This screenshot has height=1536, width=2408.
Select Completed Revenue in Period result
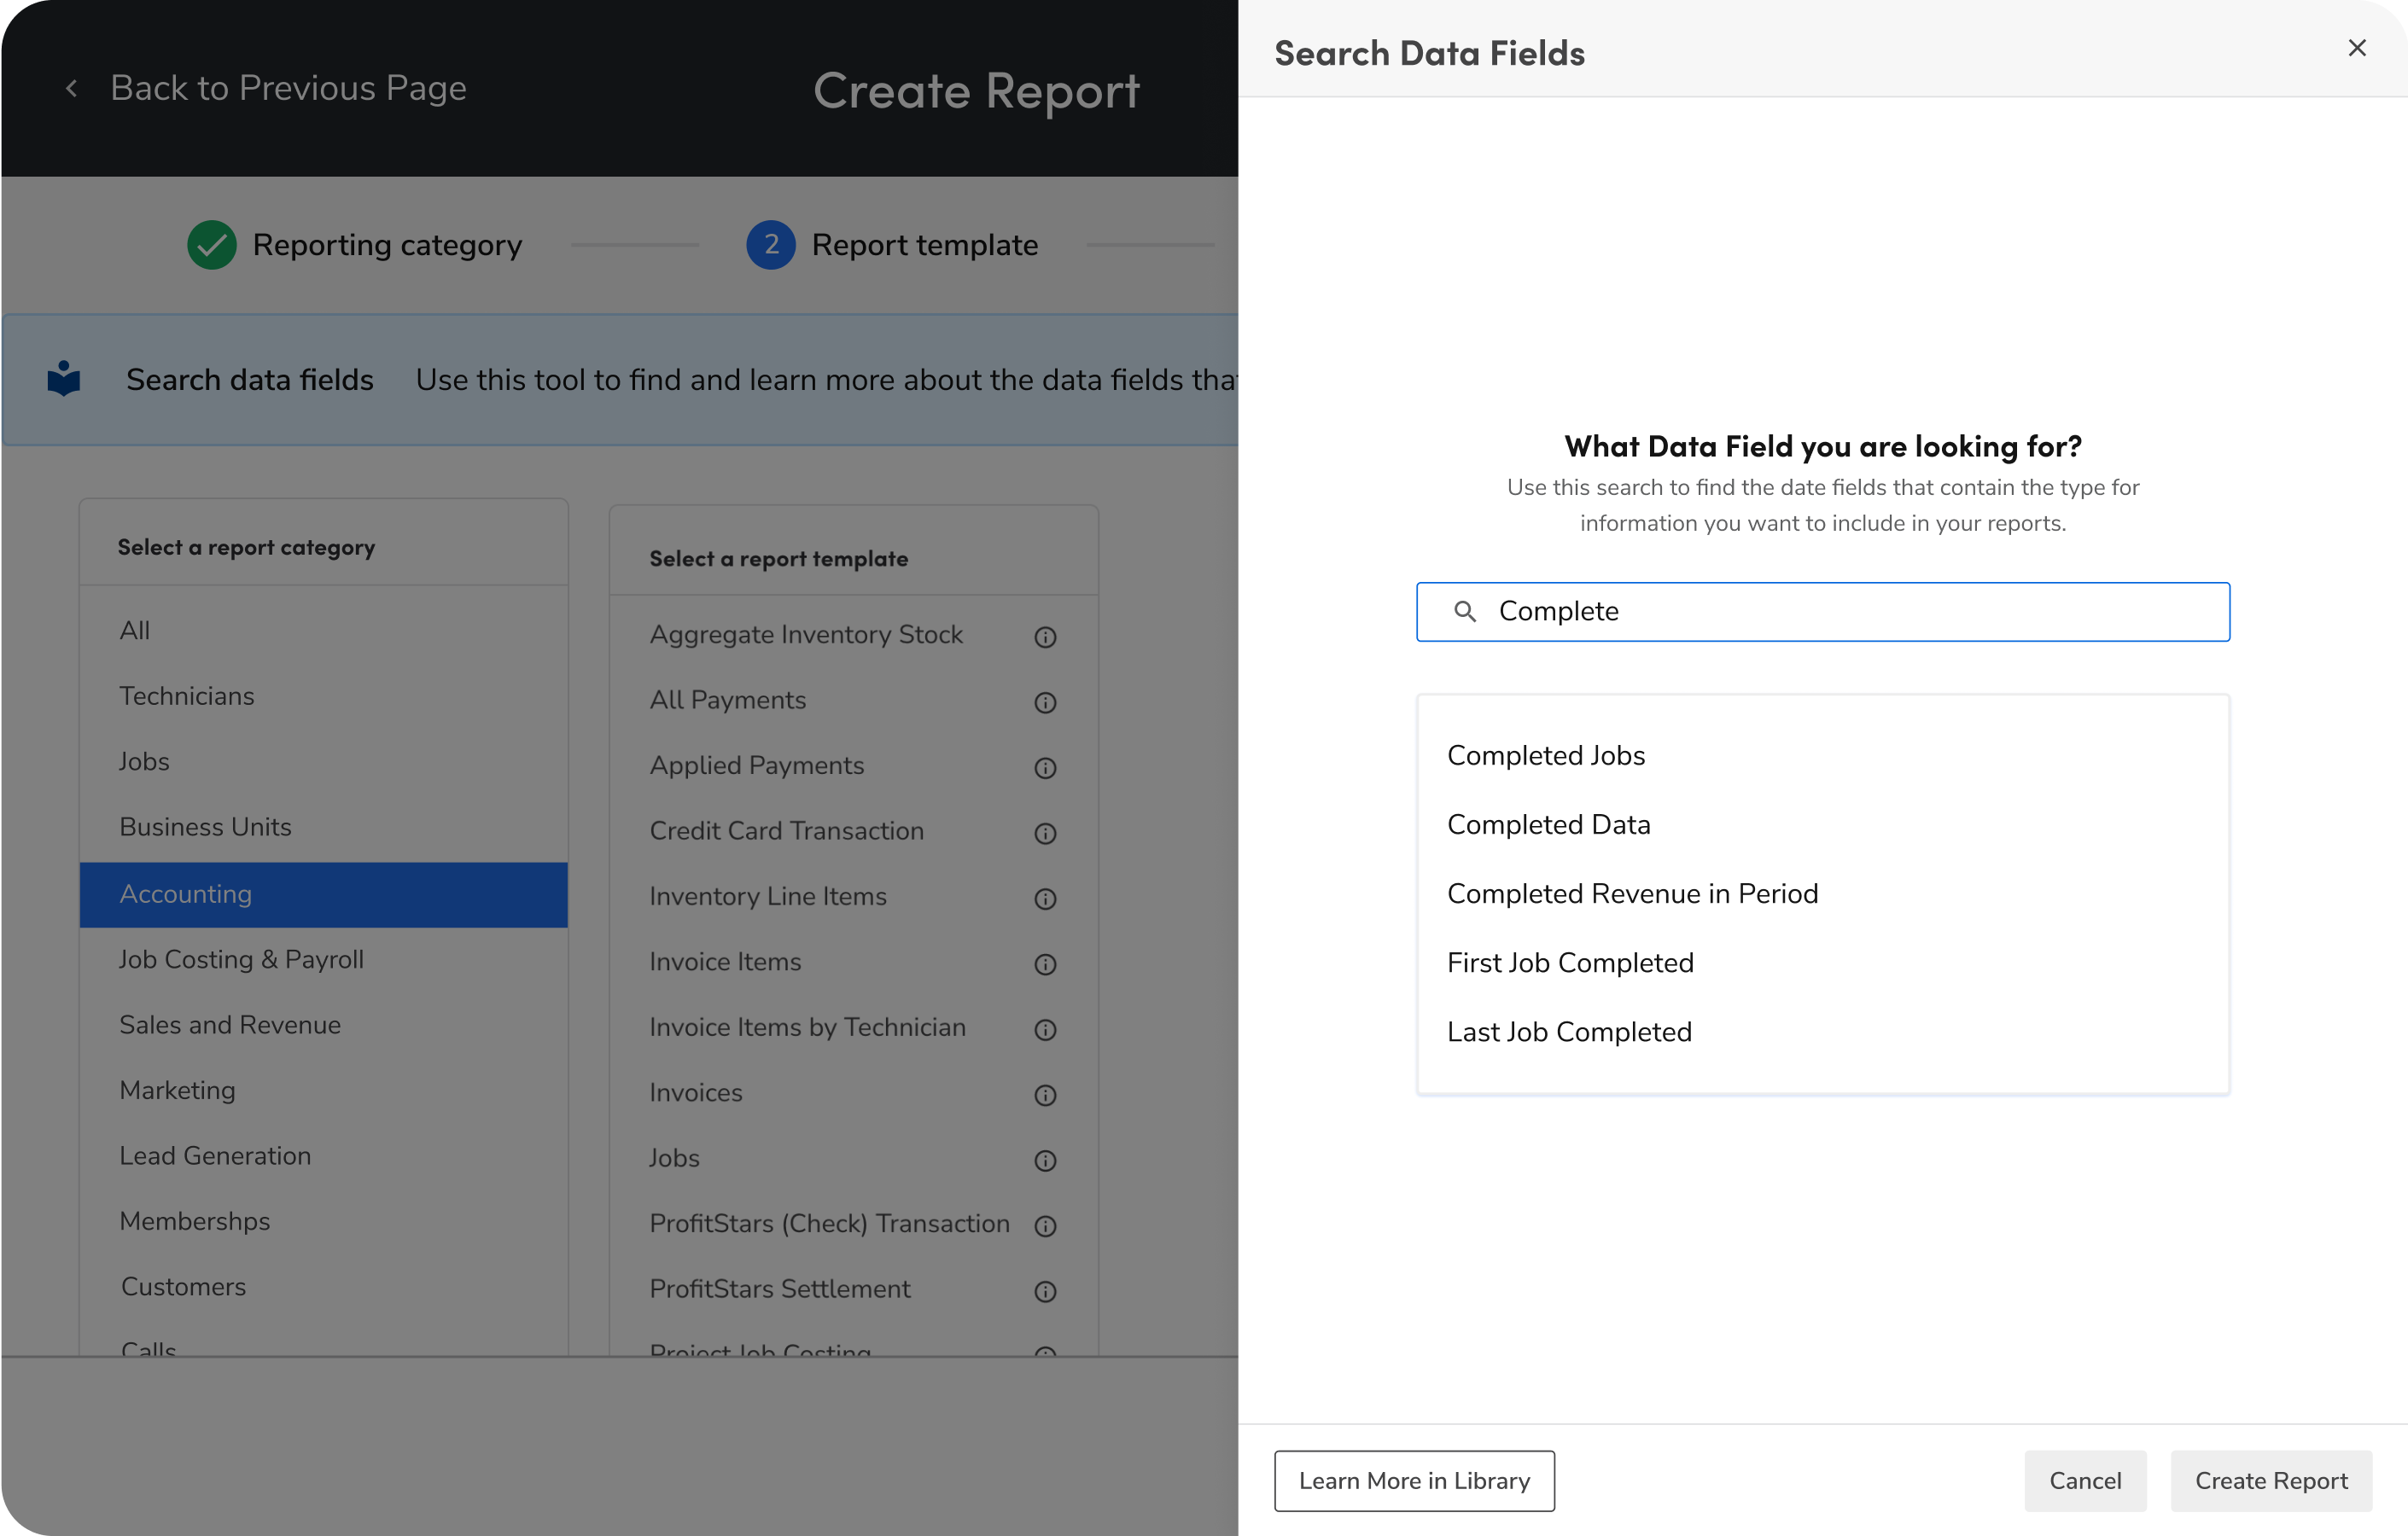point(1632,893)
